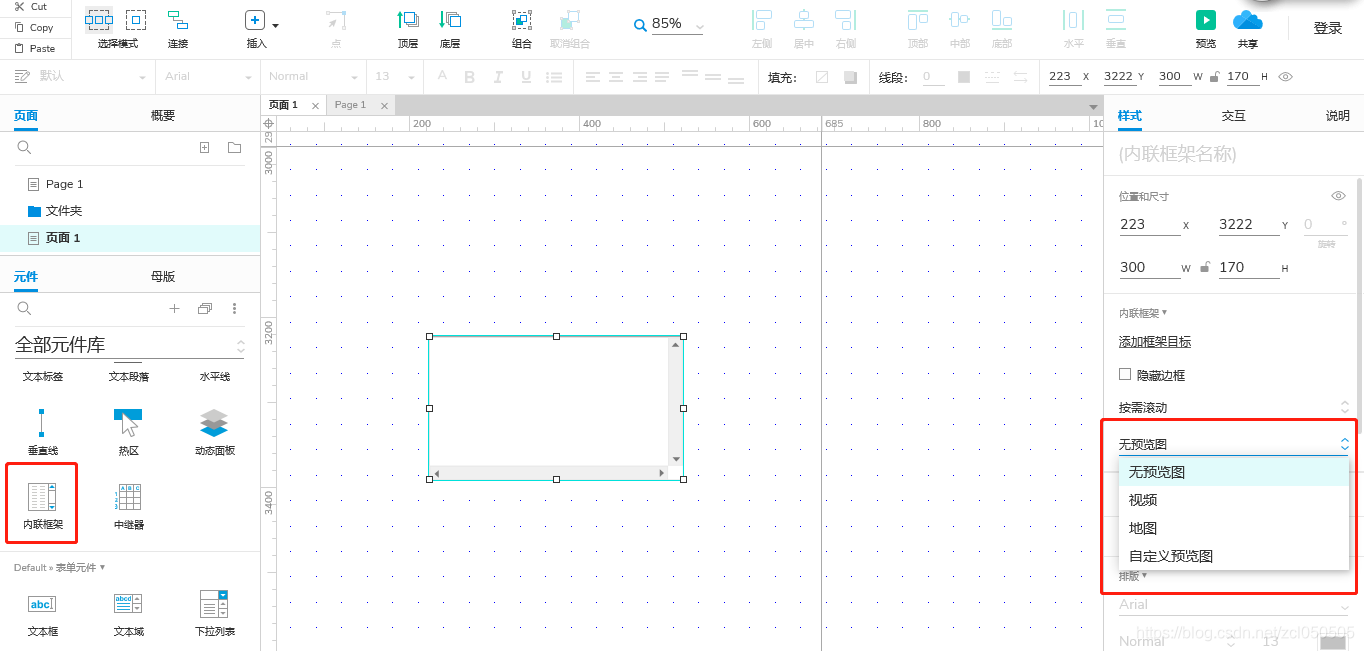Click the 登录 login button

[x=1328, y=28]
